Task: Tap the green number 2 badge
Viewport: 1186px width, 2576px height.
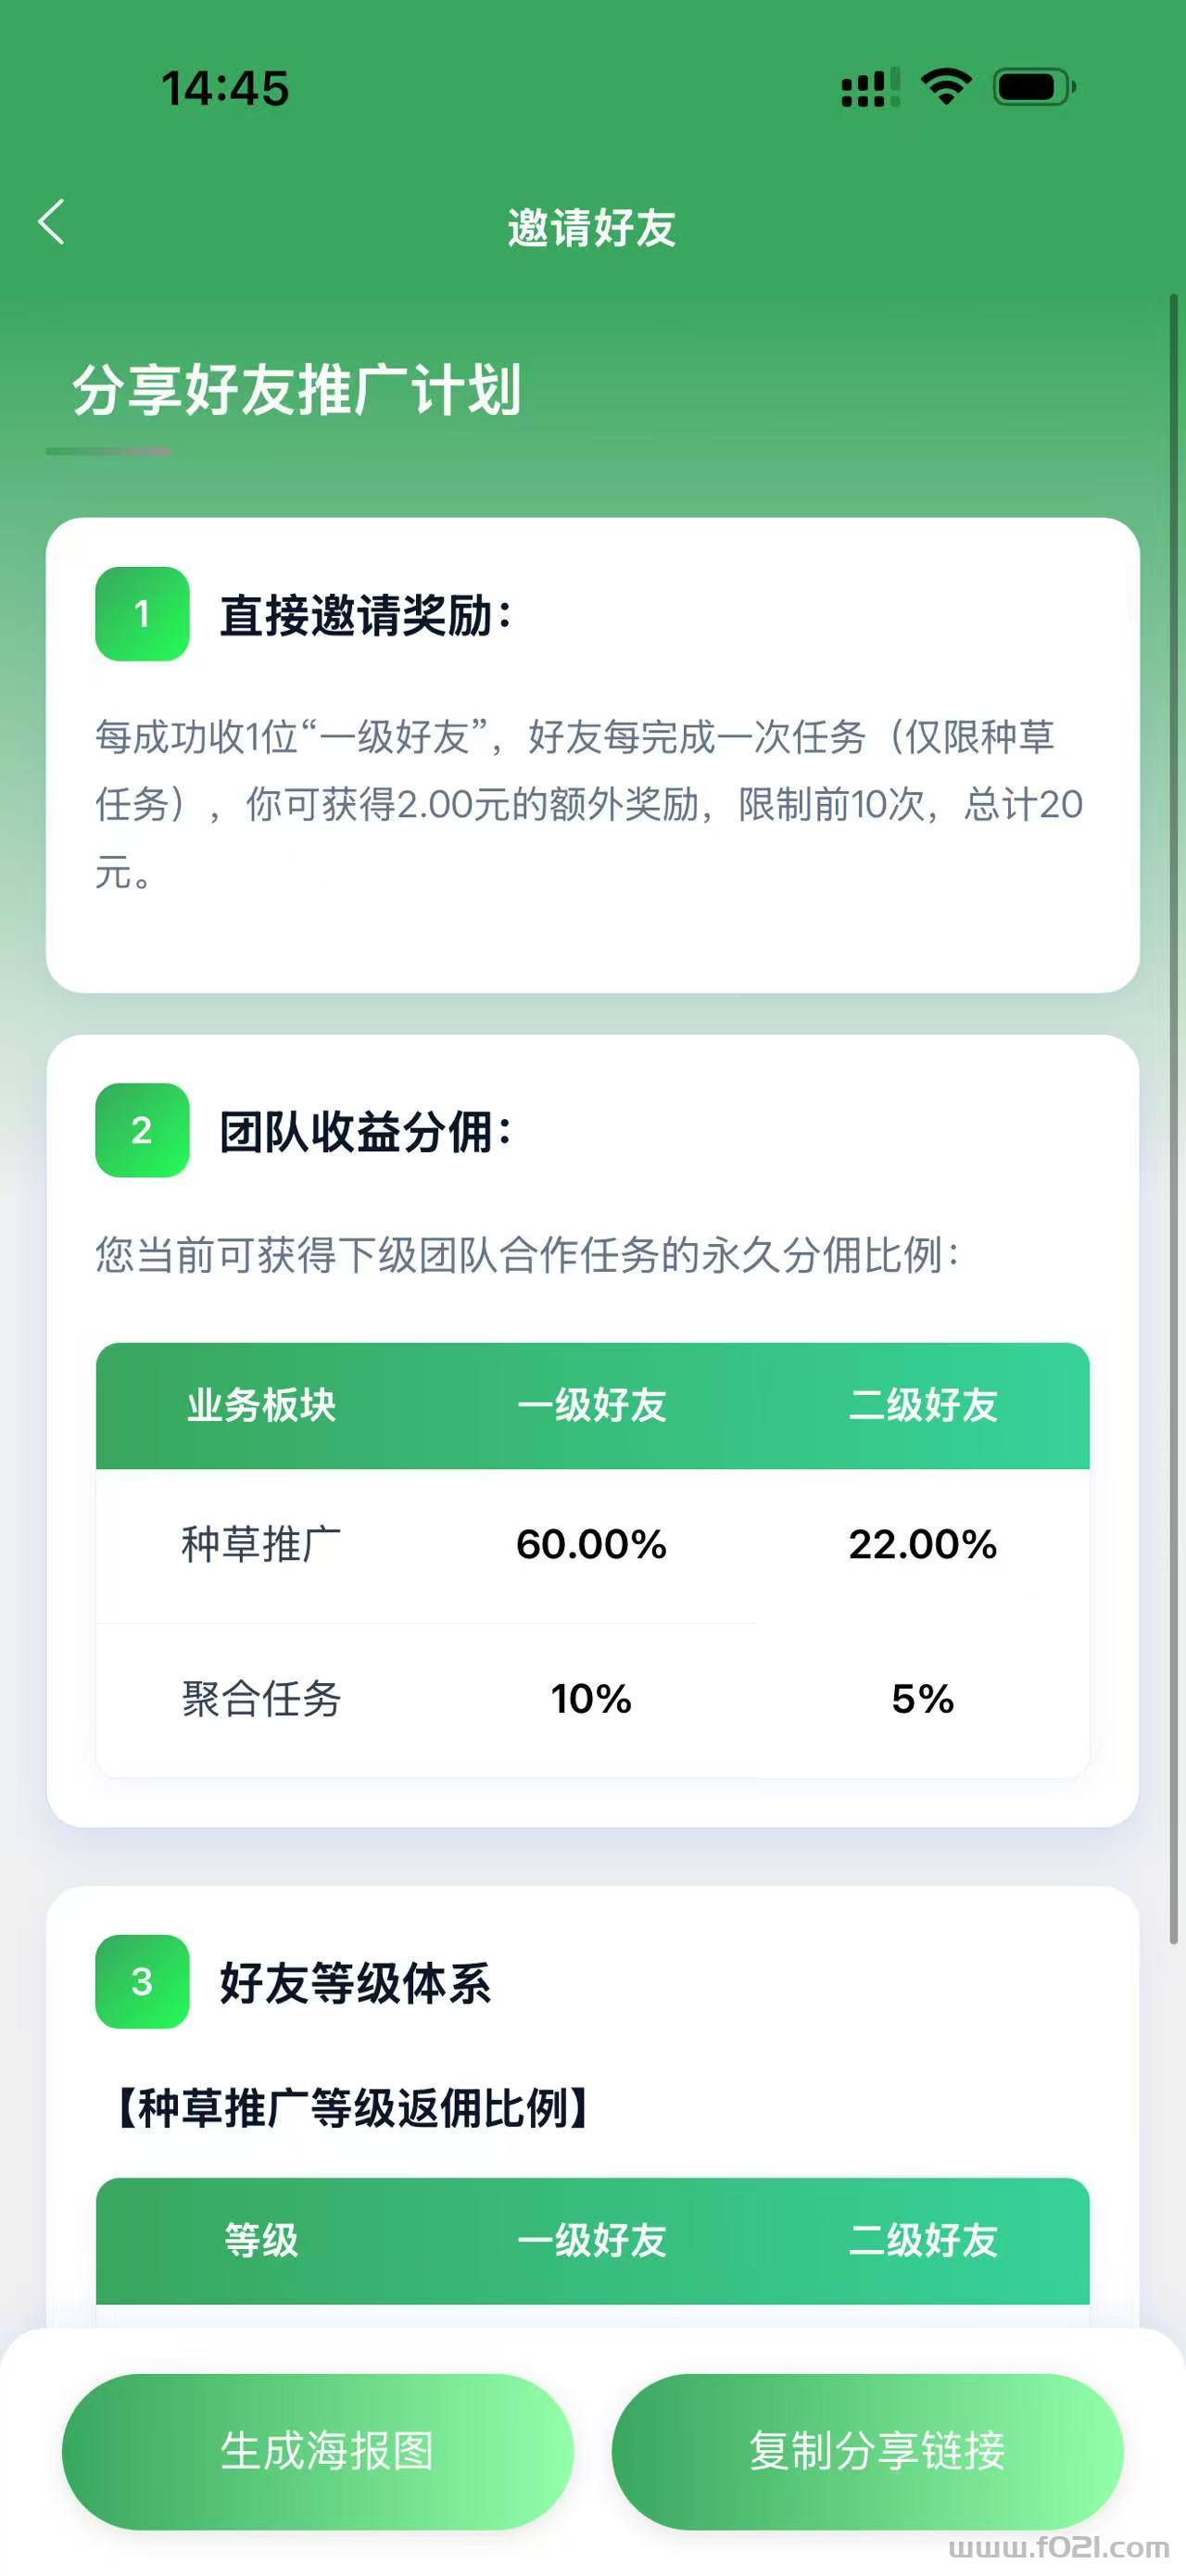Action: pos(142,1130)
